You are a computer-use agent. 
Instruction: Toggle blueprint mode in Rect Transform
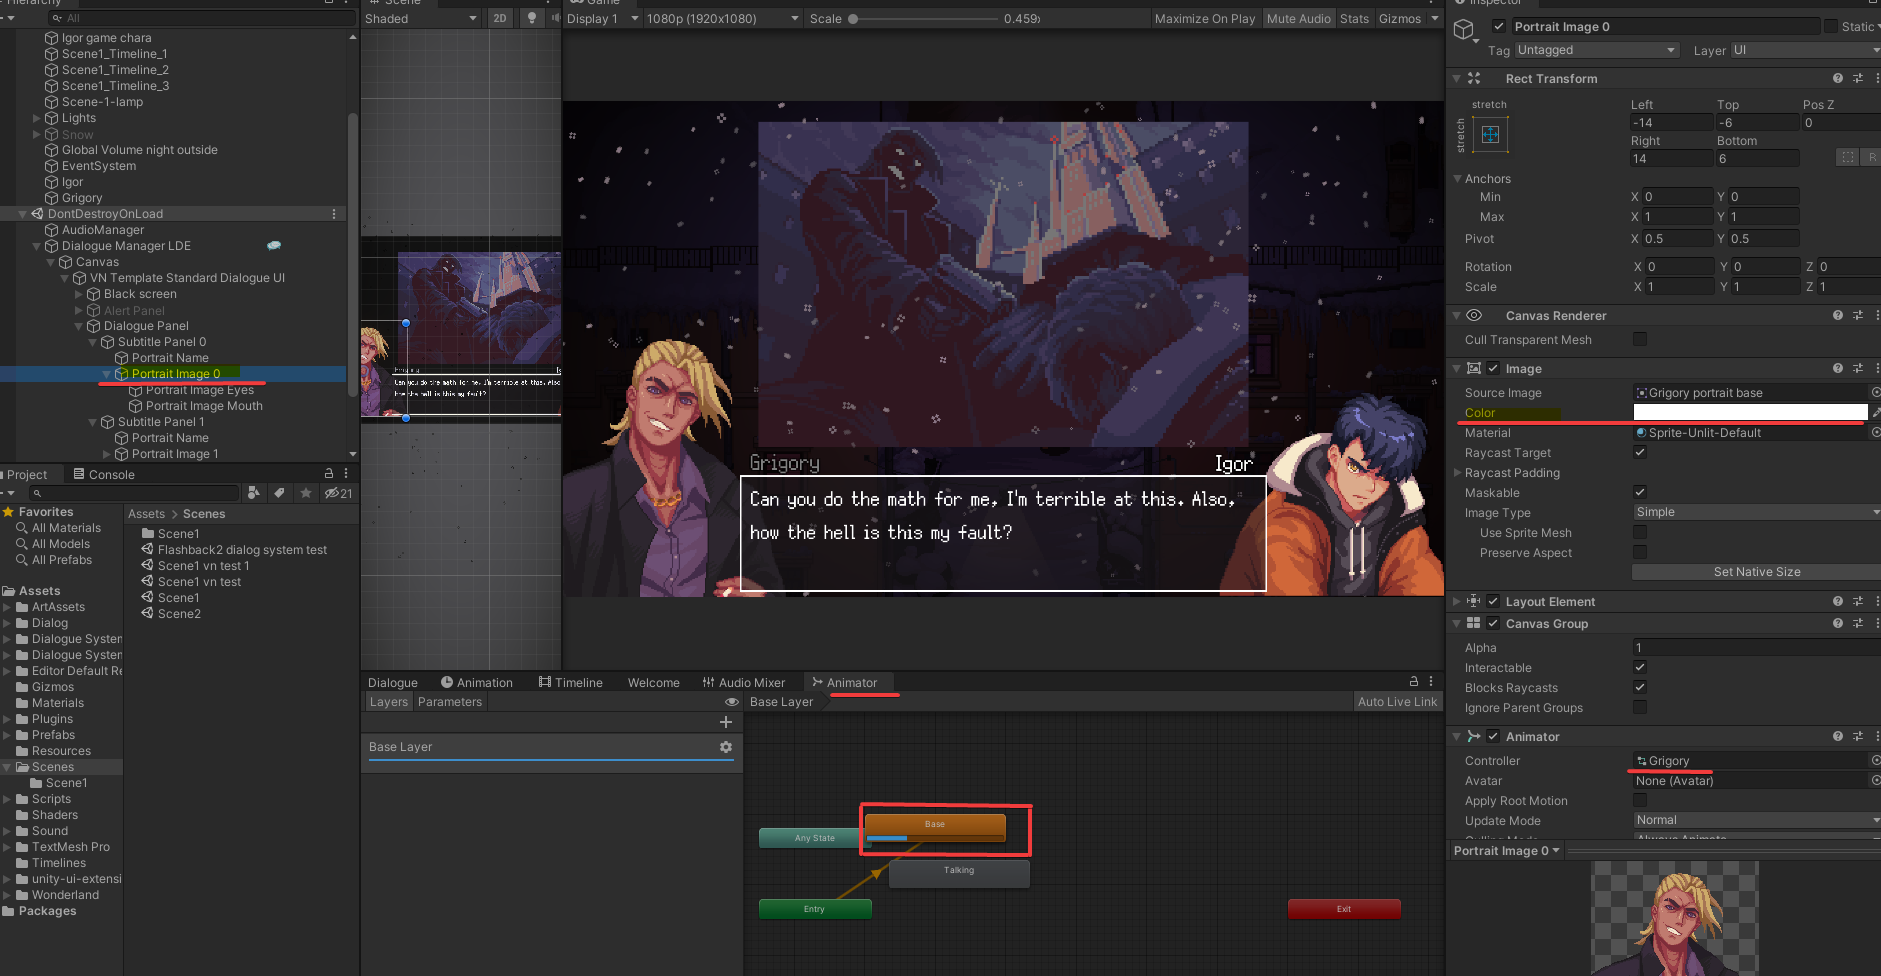[x=1848, y=157]
